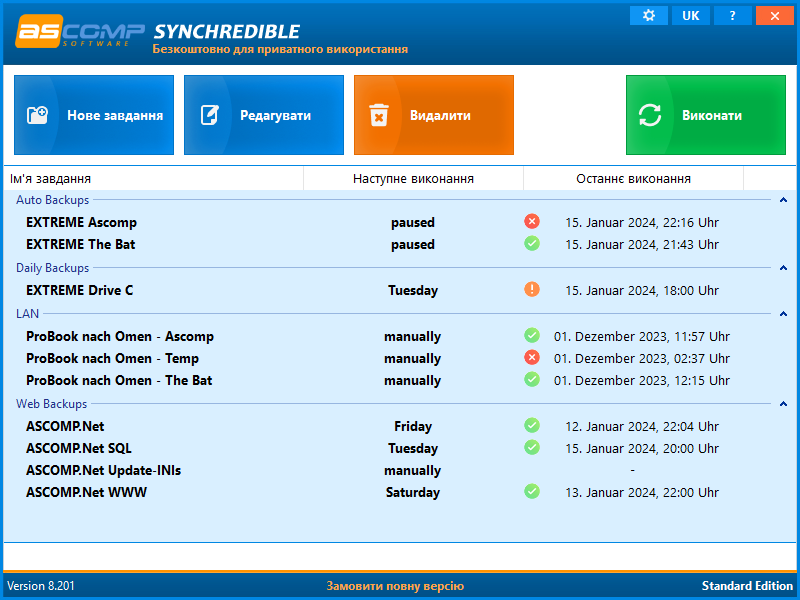Click the 15. Januar 2024, 18:00 Uhr timestamp
This screenshot has height=600, width=800.
[642, 290]
